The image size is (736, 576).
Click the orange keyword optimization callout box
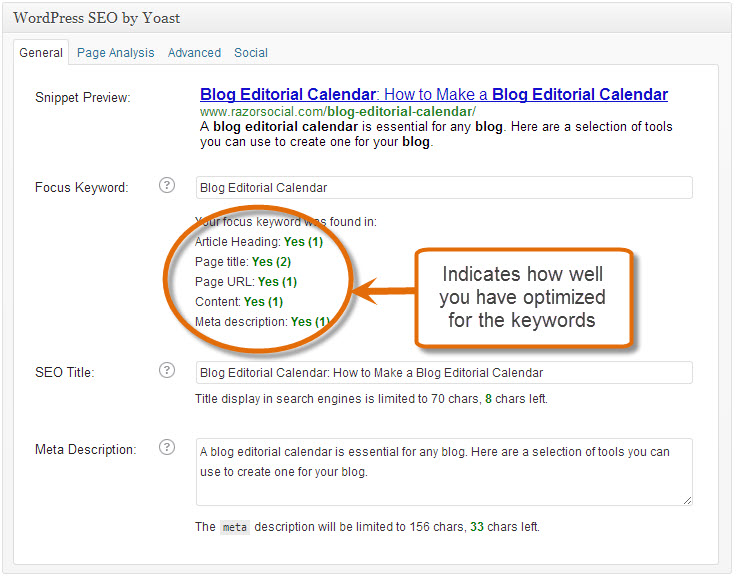pyautogui.click(x=523, y=296)
